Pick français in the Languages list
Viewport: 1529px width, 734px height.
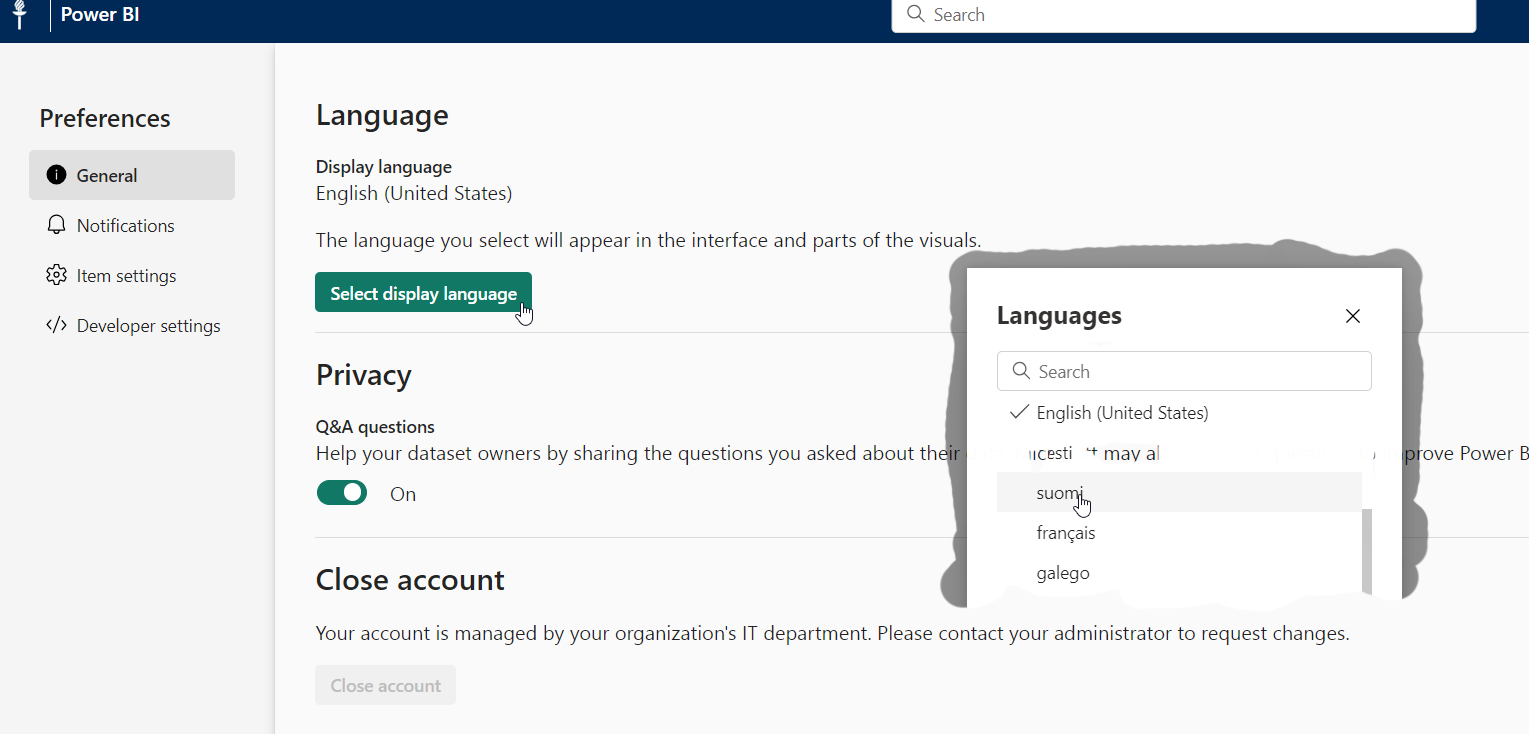pyautogui.click(x=1065, y=533)
